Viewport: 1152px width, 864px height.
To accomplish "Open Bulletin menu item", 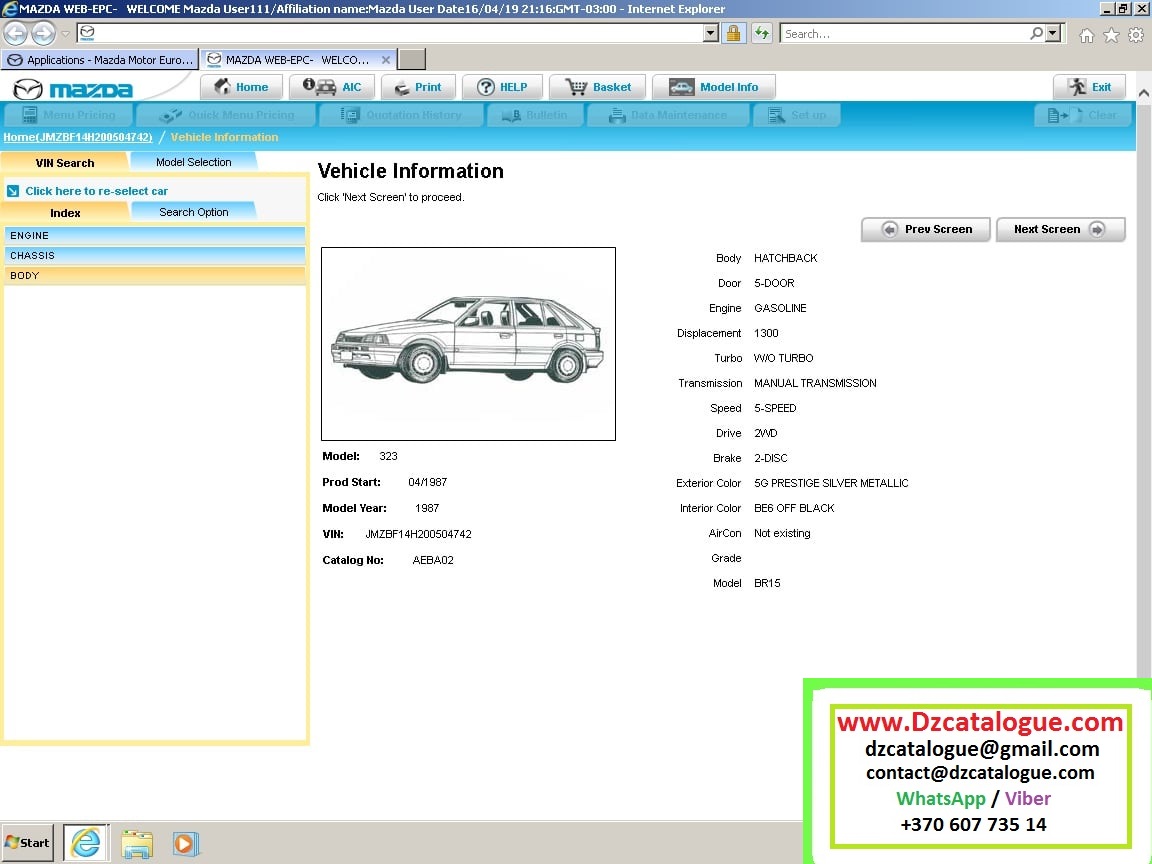I will tap(535, 115).
